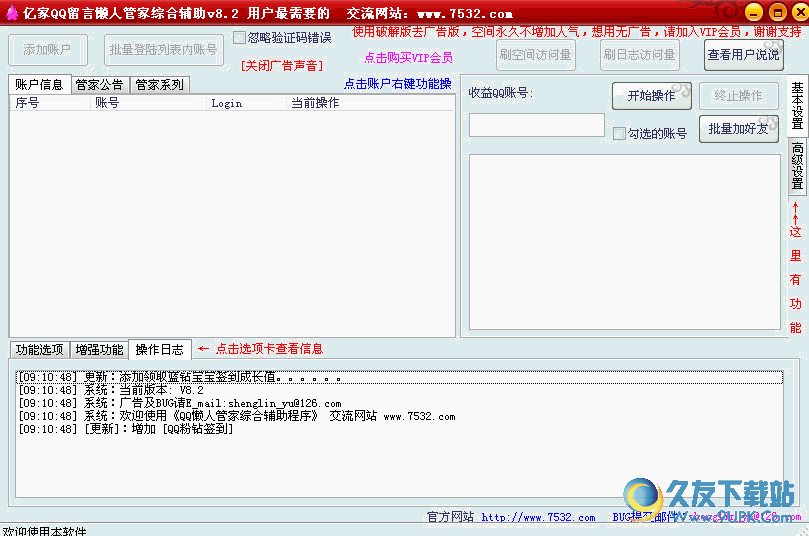Select log line 当前版本: V8.2

point(399,391)
